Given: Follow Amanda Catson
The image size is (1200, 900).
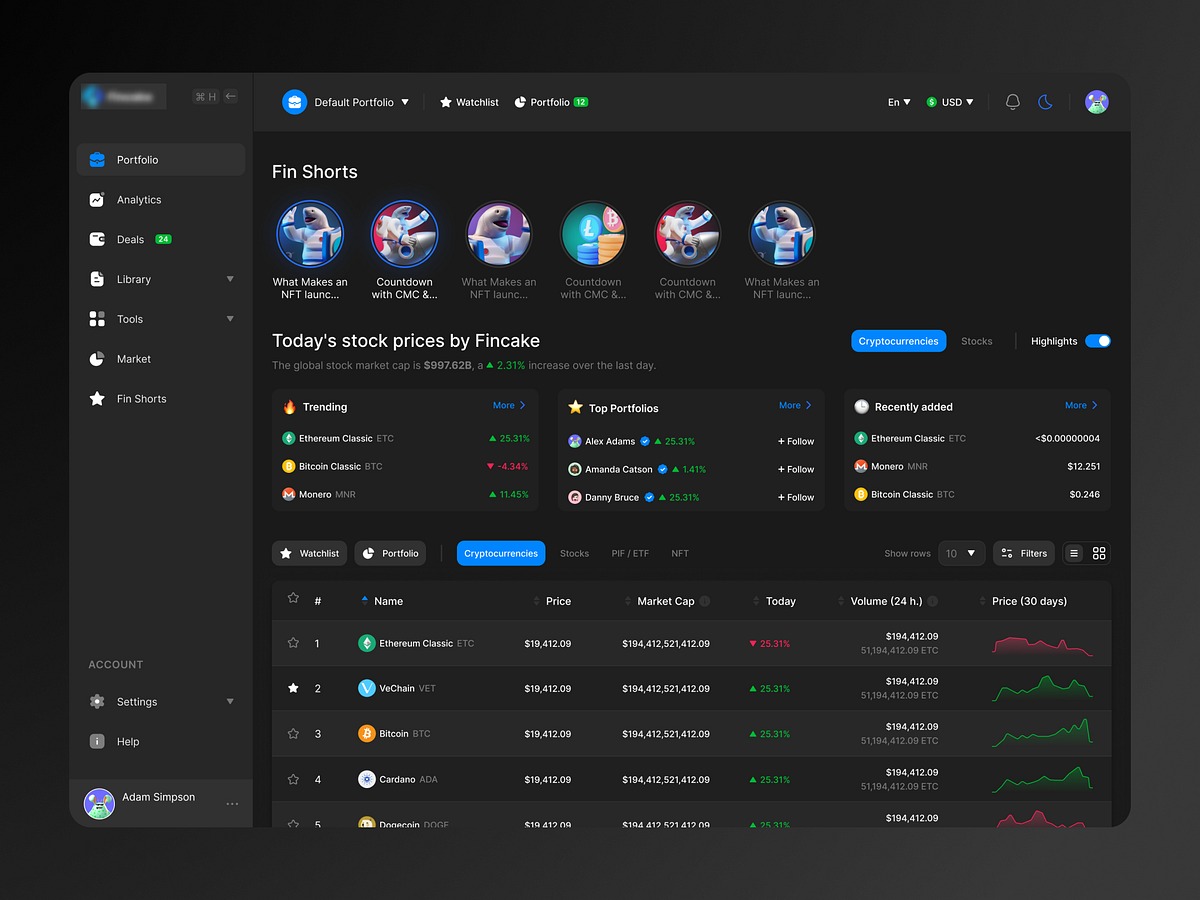Looking at the screenshot, I should pos(796,469).
